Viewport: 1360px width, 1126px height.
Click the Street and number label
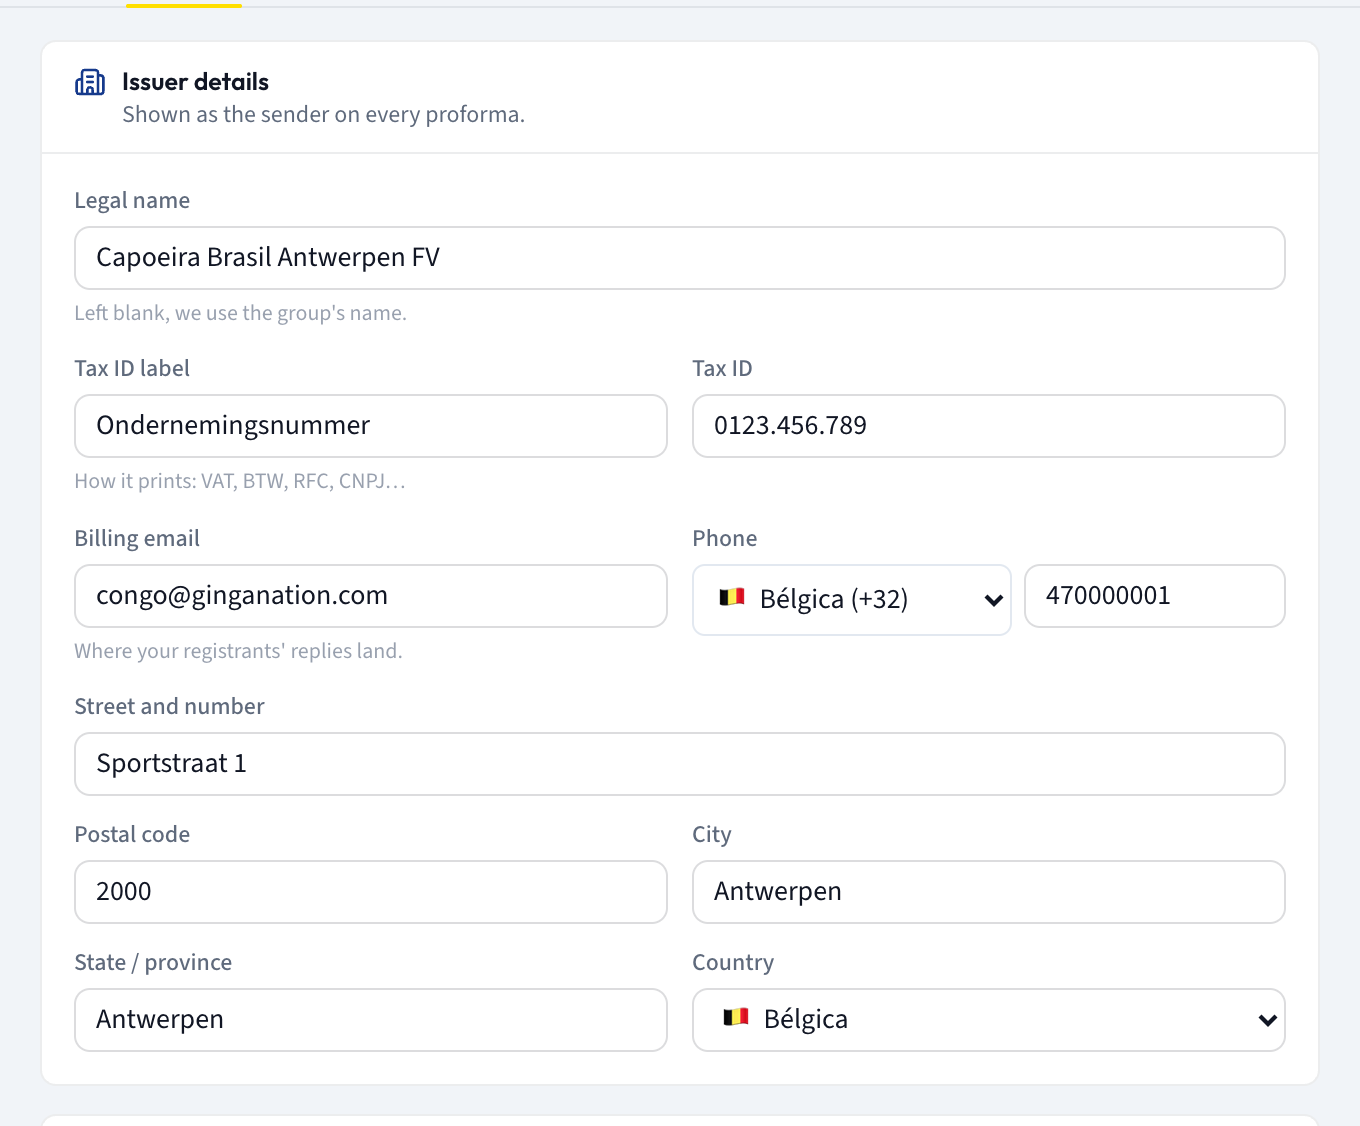click(x=170, y=706)
